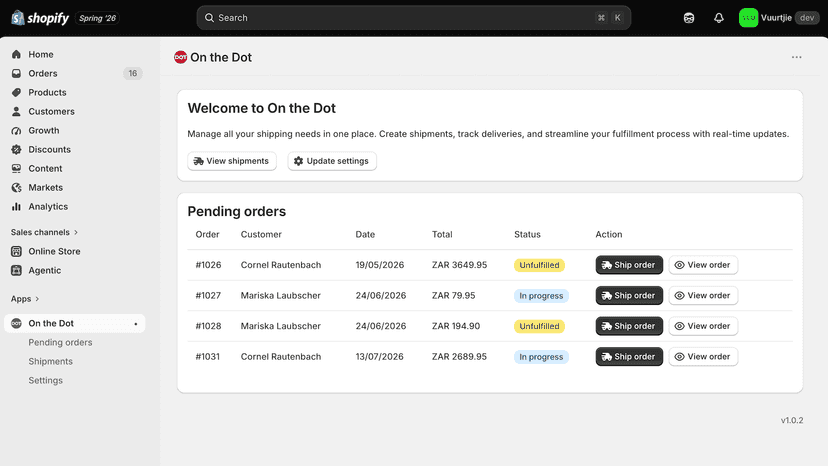View order #1026 for Cornel Rautenbach
This screenshot has height=466, width=828.
703,265
